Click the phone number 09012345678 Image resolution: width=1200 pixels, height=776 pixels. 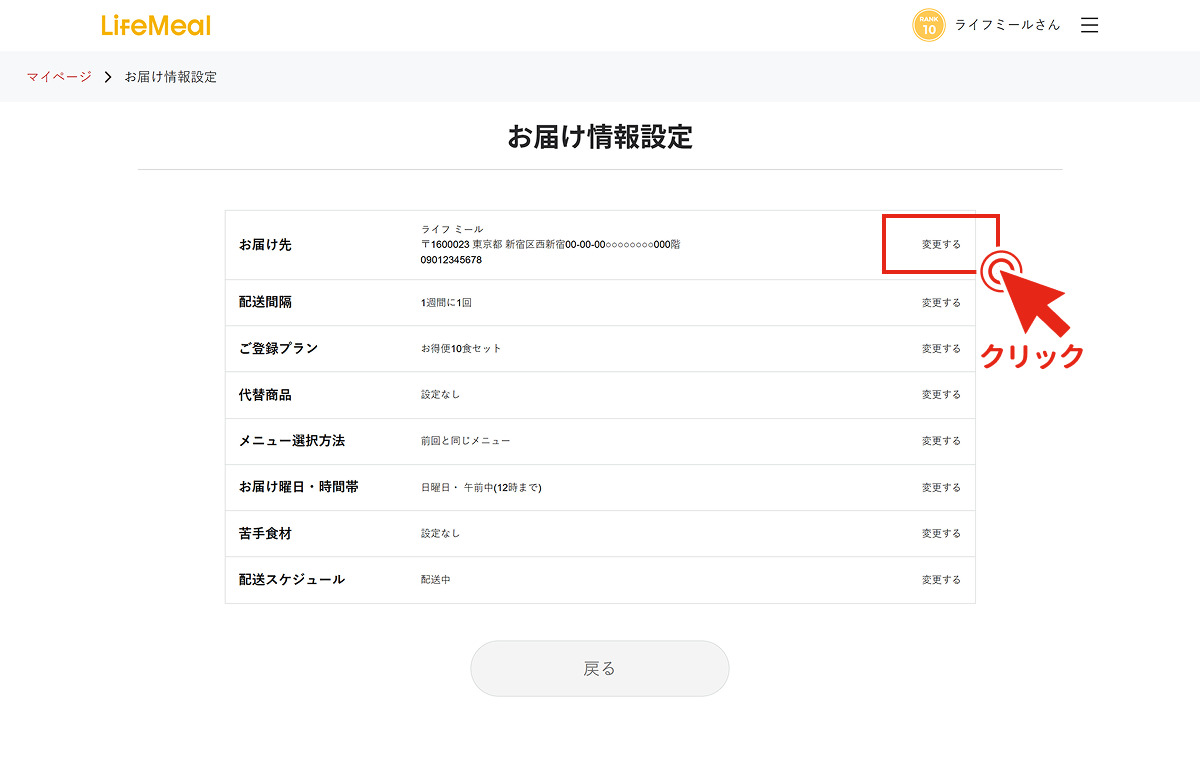pos(451,260)
